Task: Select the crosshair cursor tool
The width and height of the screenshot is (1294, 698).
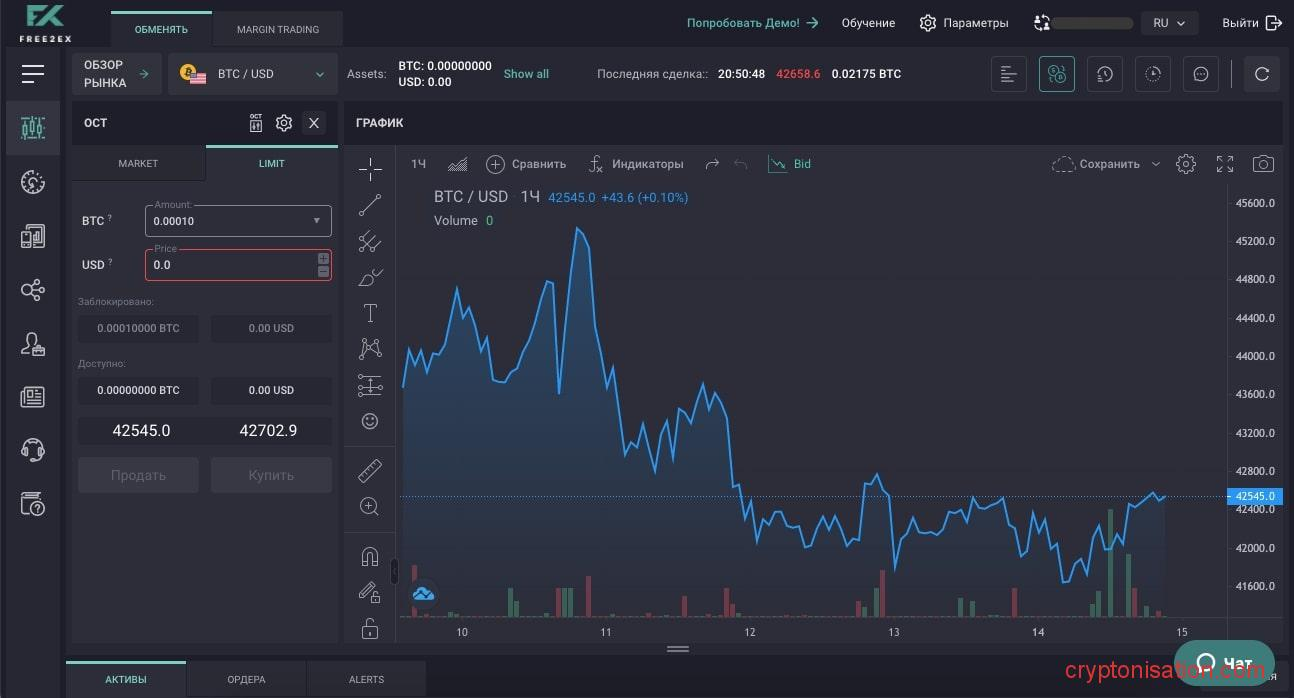Action: tap(370, 169)
